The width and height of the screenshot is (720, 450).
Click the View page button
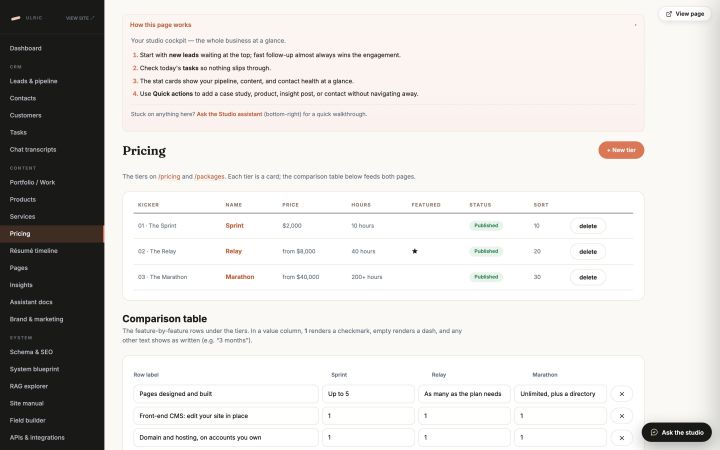[x=685, y=14]
